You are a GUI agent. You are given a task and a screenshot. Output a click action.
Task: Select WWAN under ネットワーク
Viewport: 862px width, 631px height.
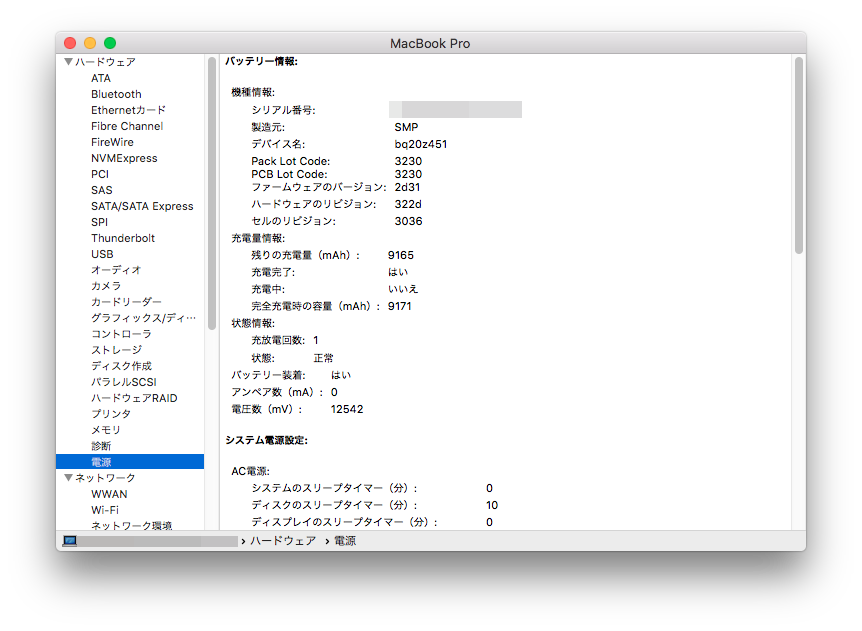point(109,494)
